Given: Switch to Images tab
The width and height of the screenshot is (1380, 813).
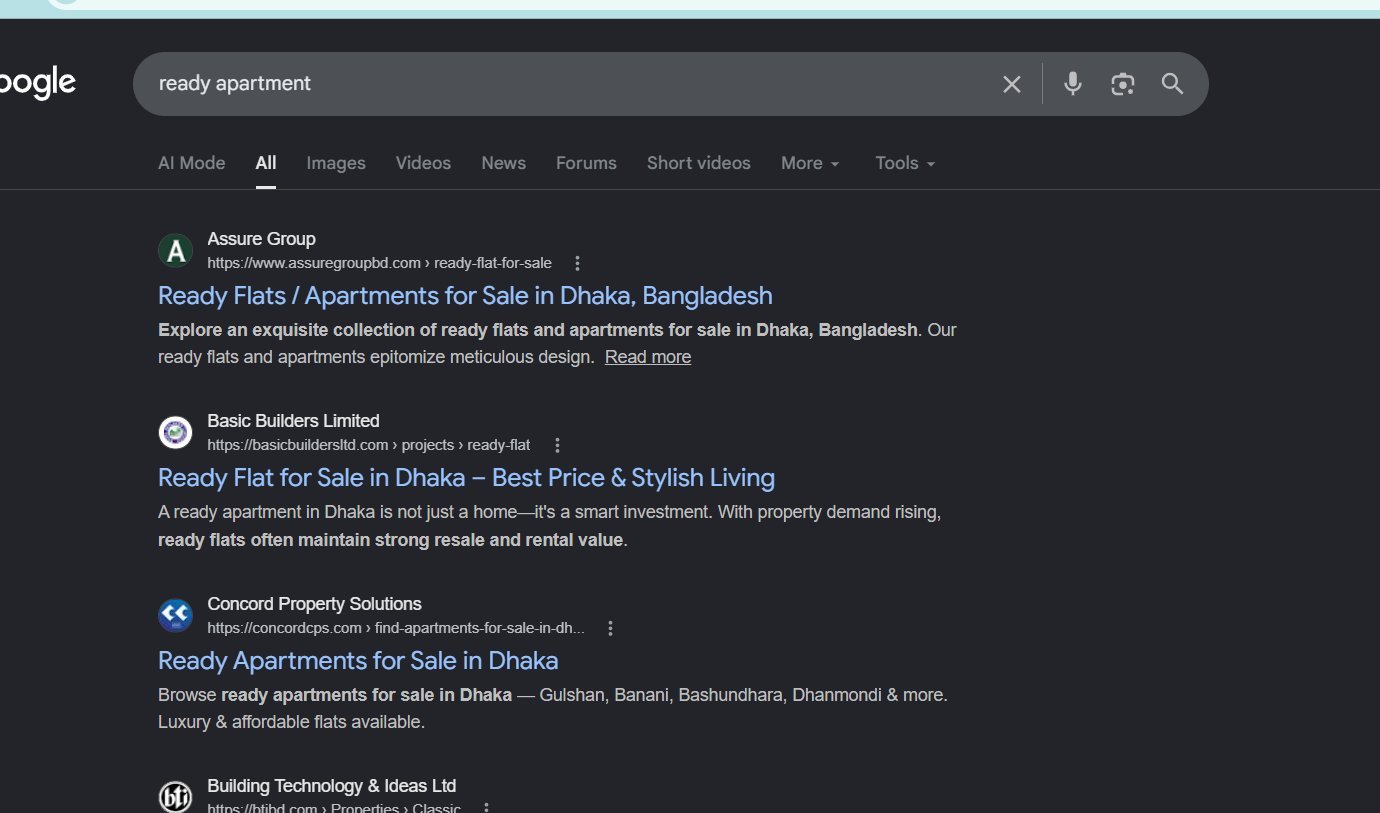Looking at the screenshot, I should point(336,163).
